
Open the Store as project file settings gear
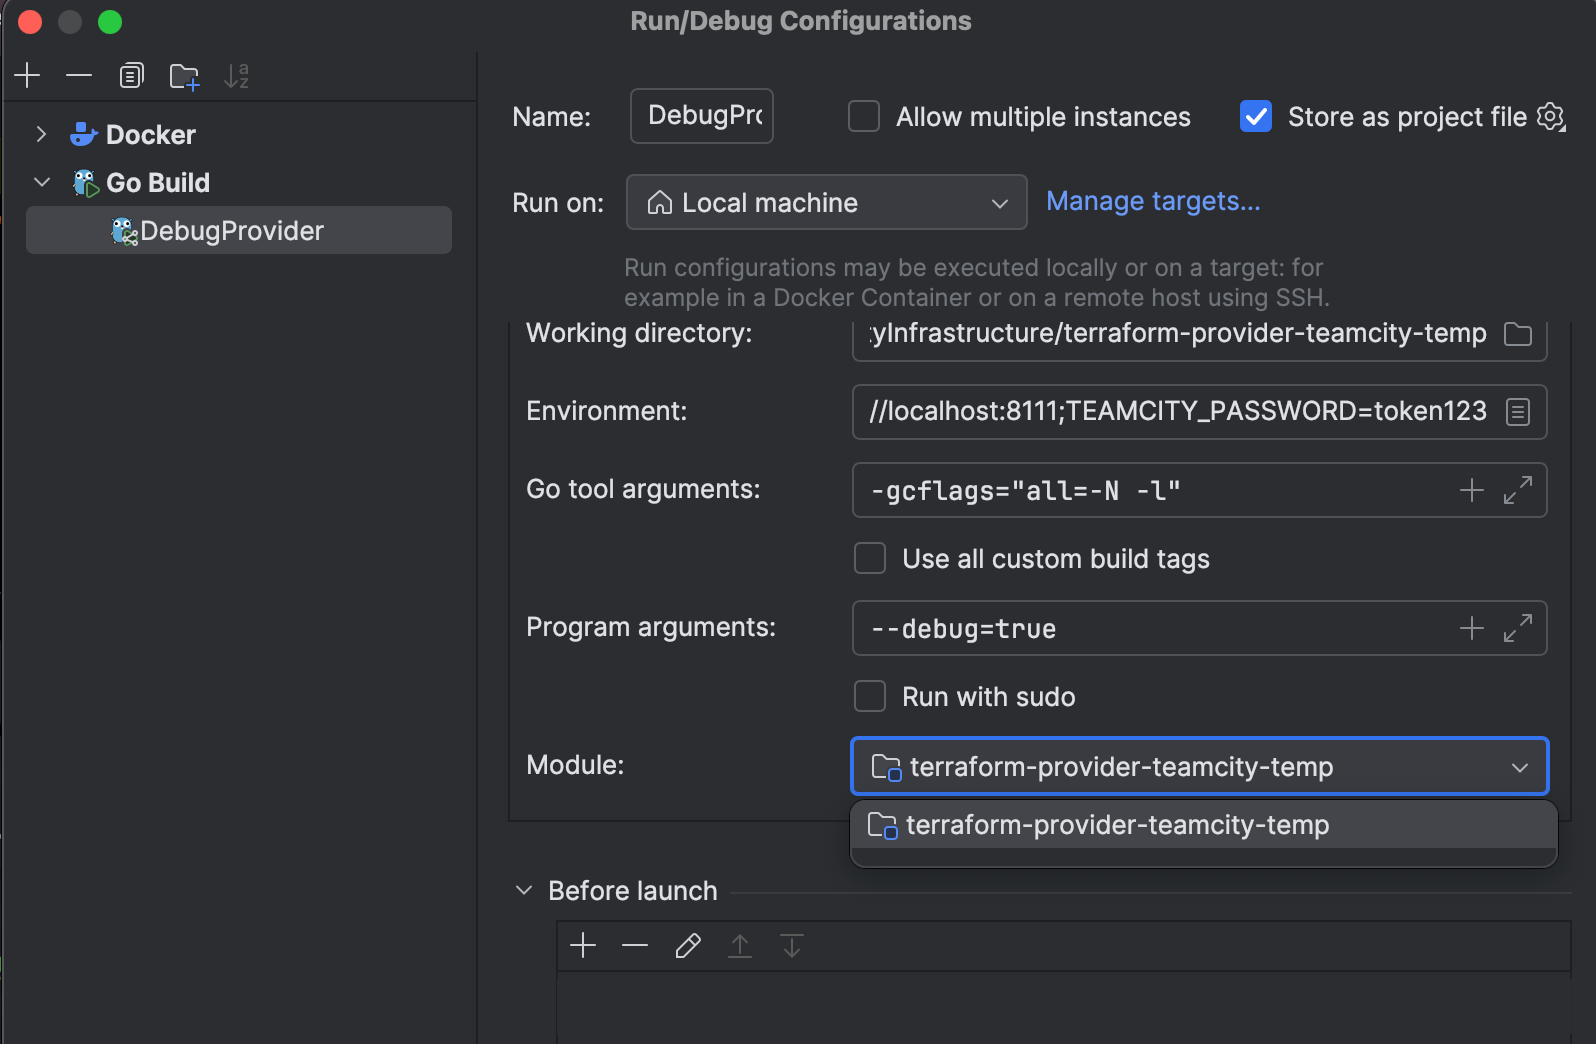tap(1551, 117)
